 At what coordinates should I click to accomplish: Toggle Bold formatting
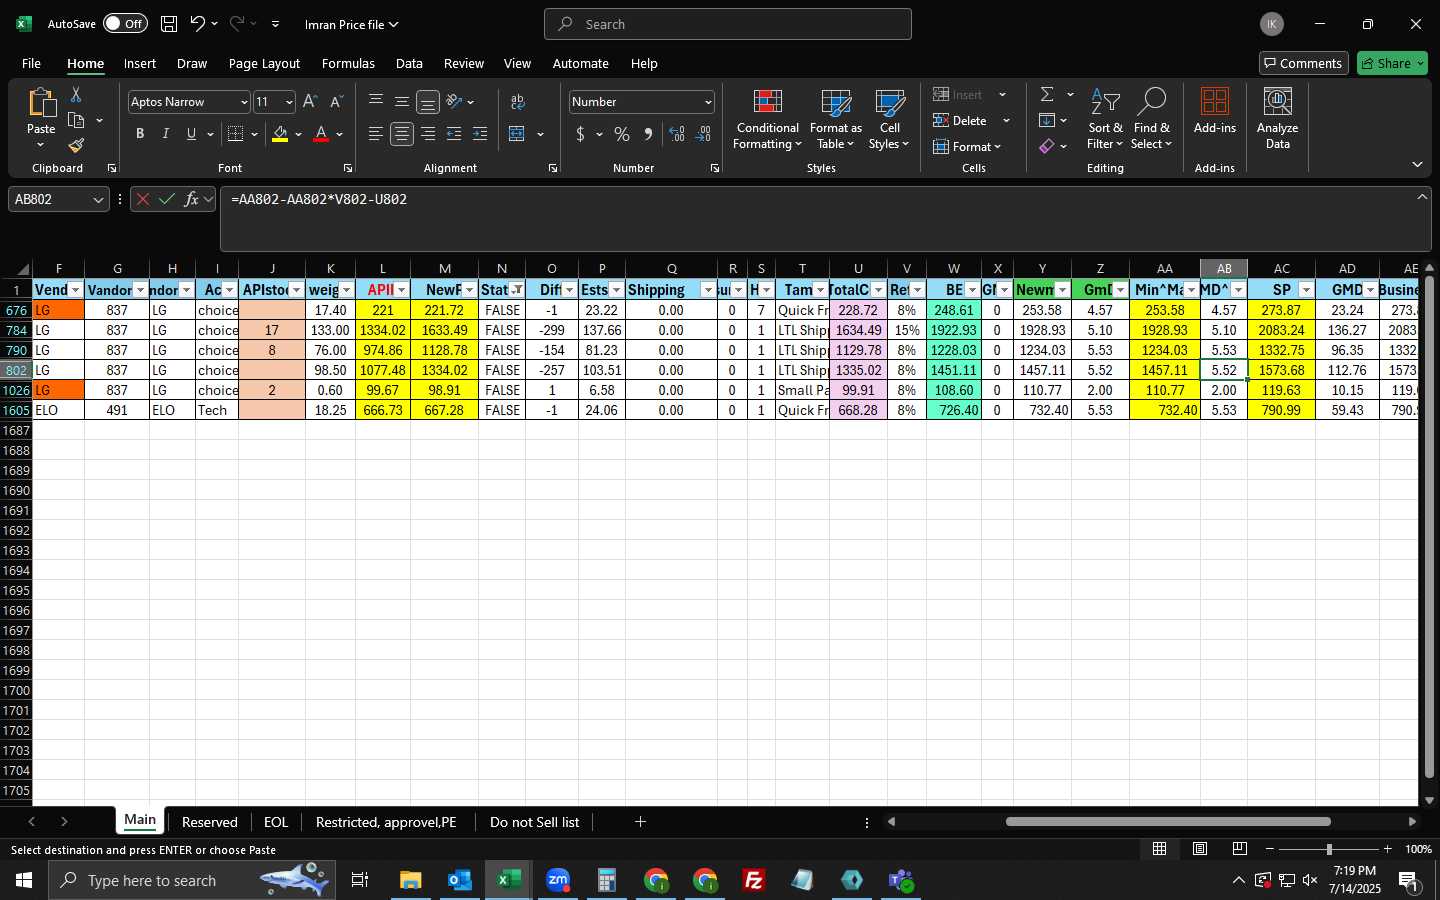click(140, 134)
